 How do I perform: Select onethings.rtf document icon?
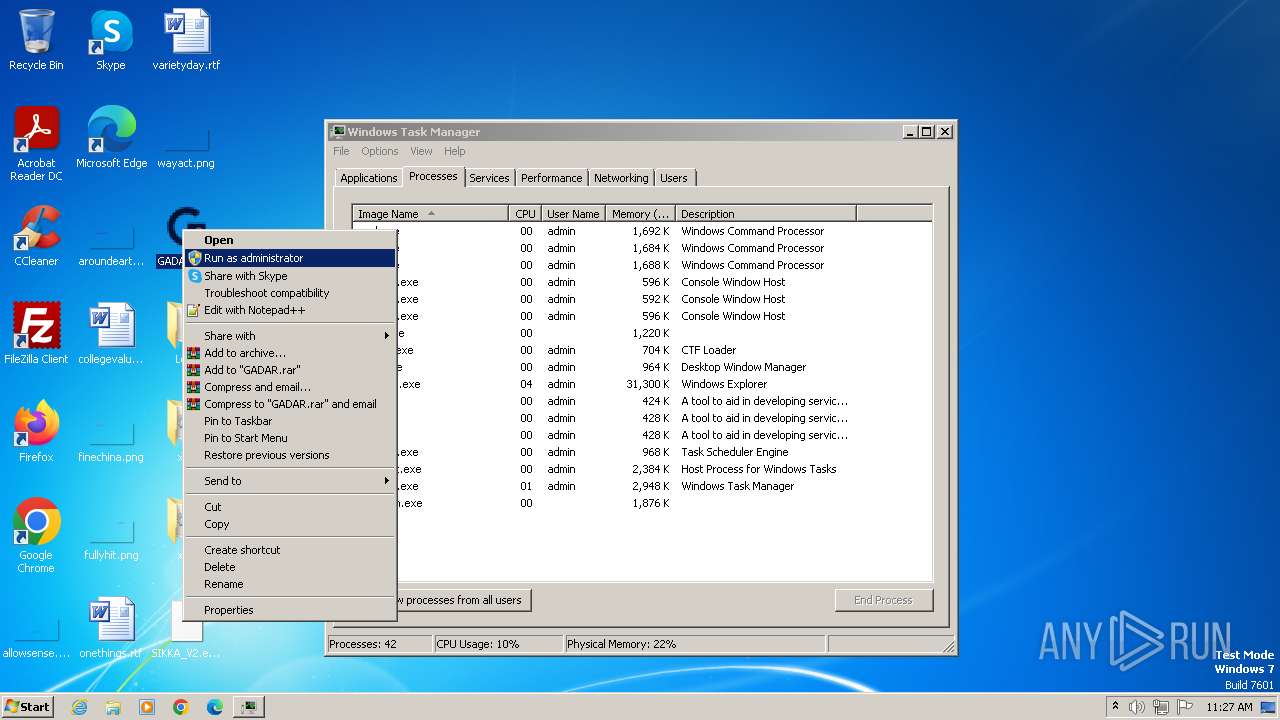point(111,628)
